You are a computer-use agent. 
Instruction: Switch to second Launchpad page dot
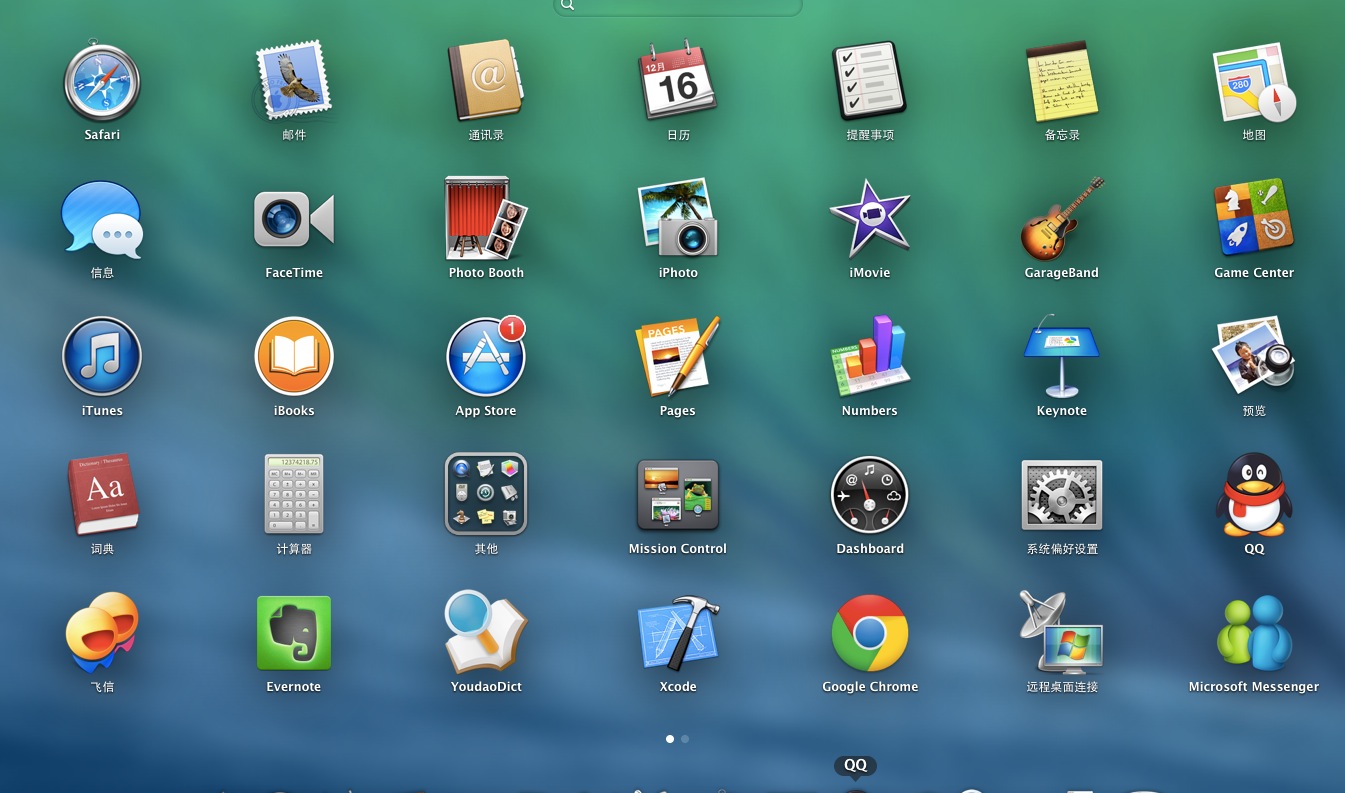[x=684, y=739]
